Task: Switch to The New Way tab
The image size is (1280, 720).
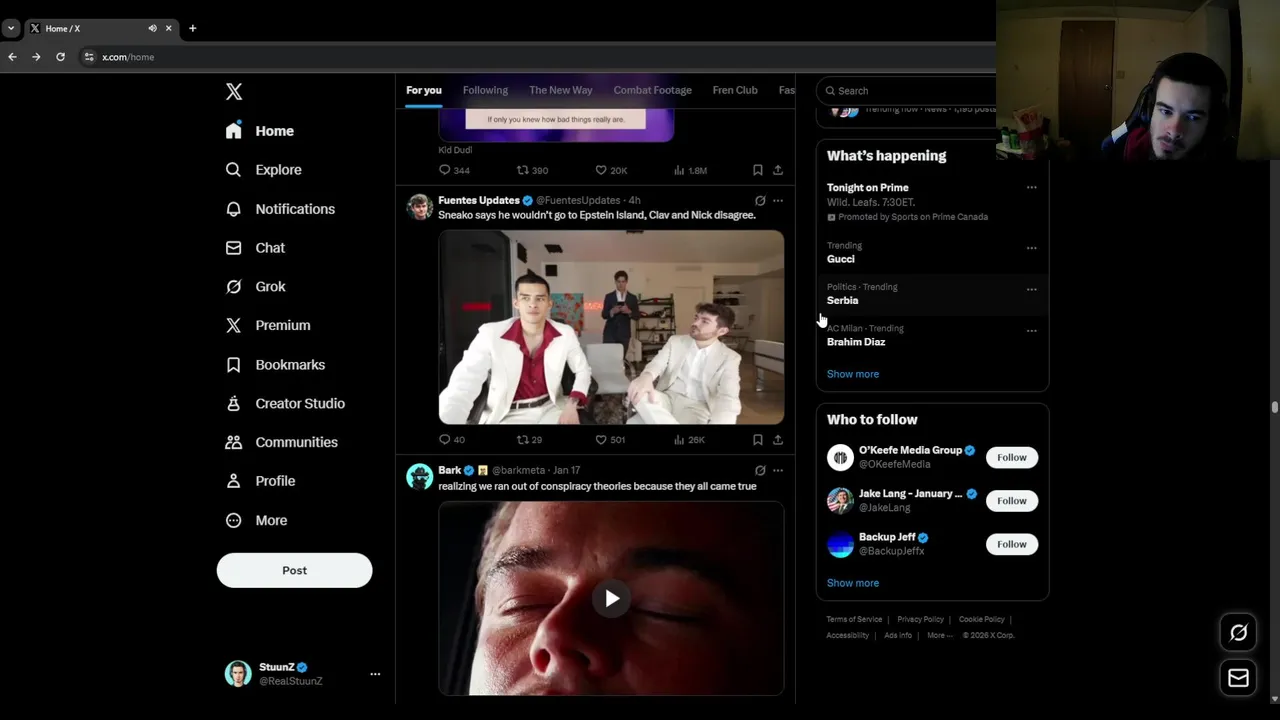Action: pyautogui.click(x=560, y=90)
